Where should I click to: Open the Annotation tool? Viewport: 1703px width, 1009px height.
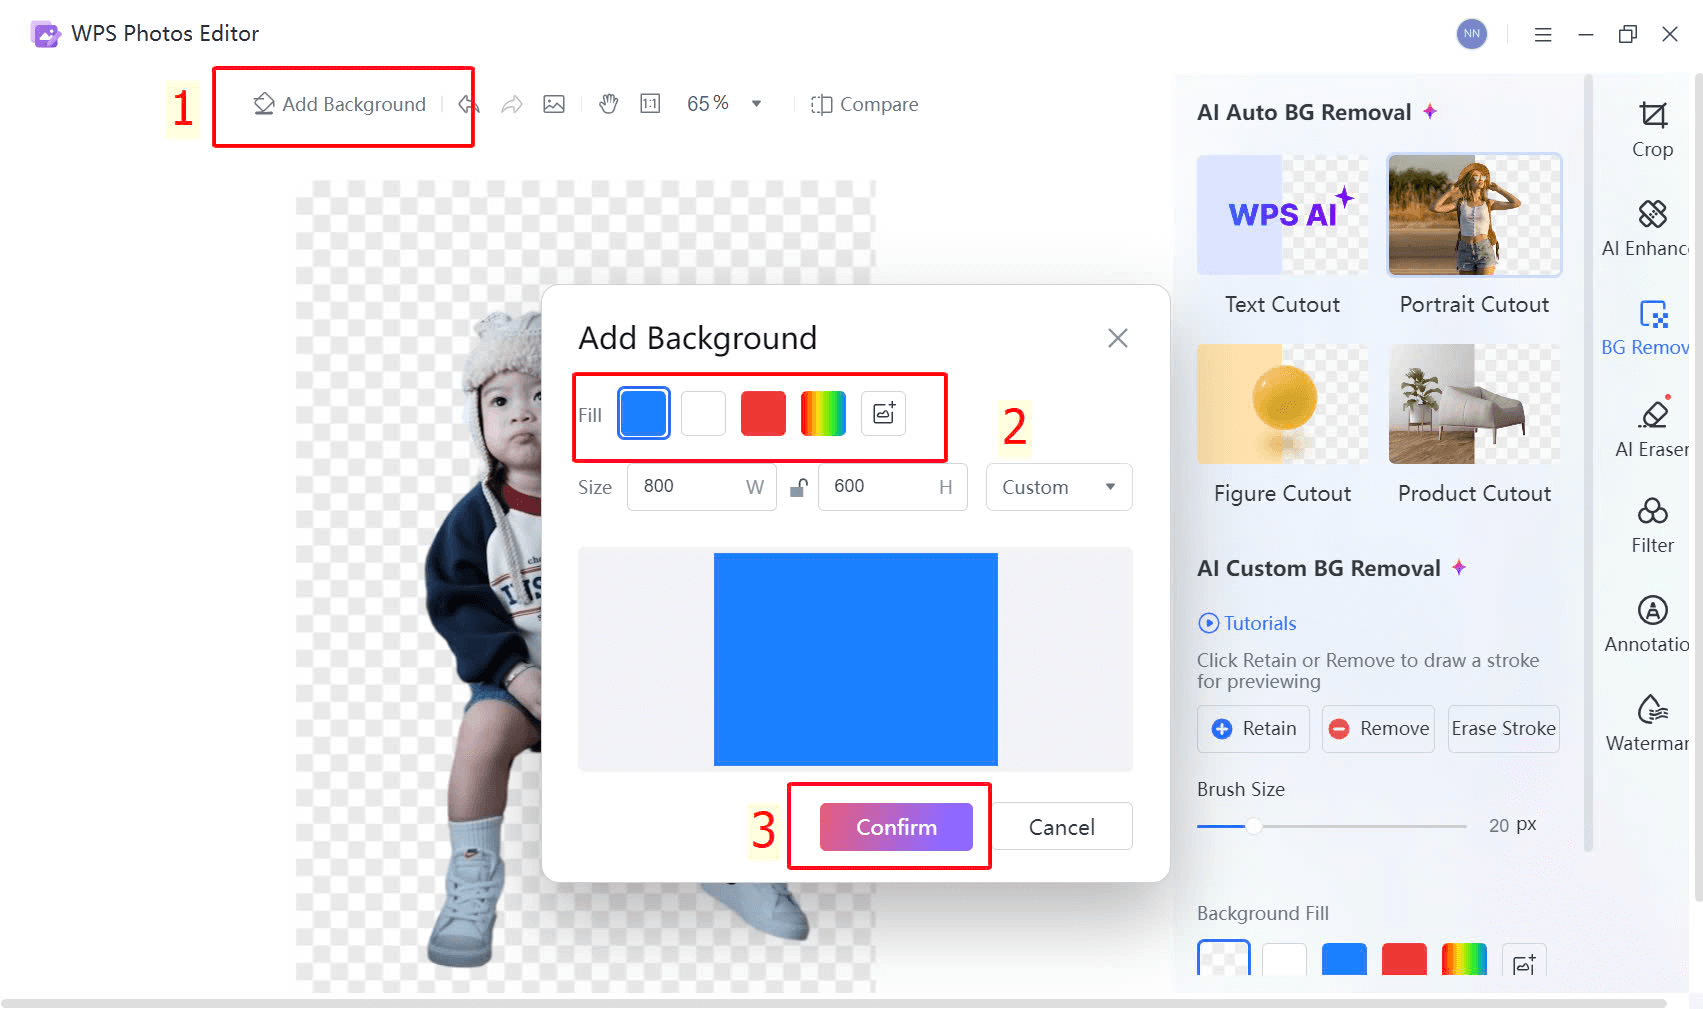[x=1648, y=624]
